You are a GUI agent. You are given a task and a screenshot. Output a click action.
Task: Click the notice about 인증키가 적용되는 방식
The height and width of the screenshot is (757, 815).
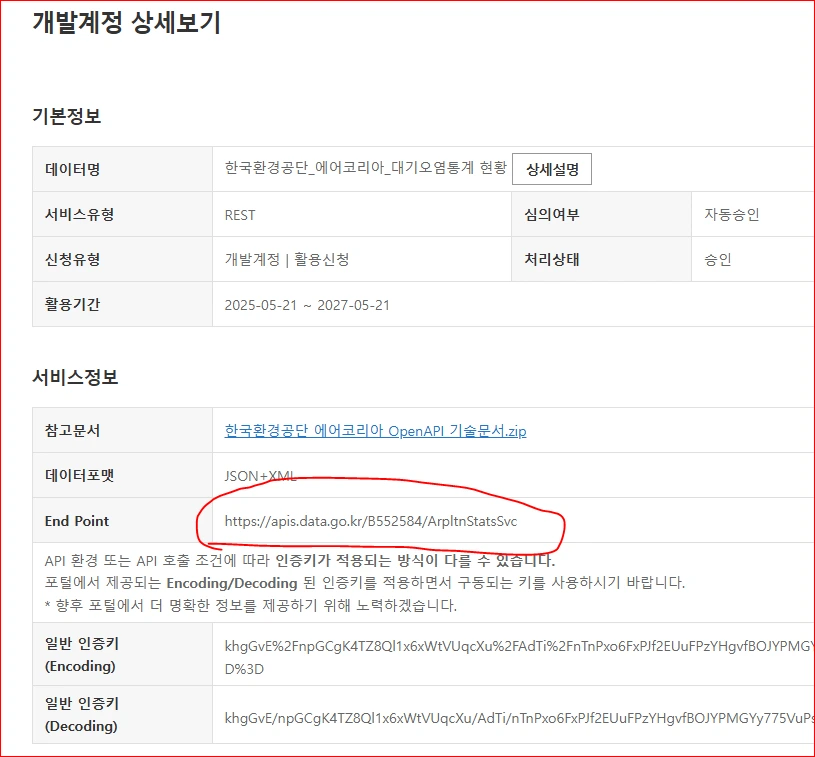coord(300,560)
